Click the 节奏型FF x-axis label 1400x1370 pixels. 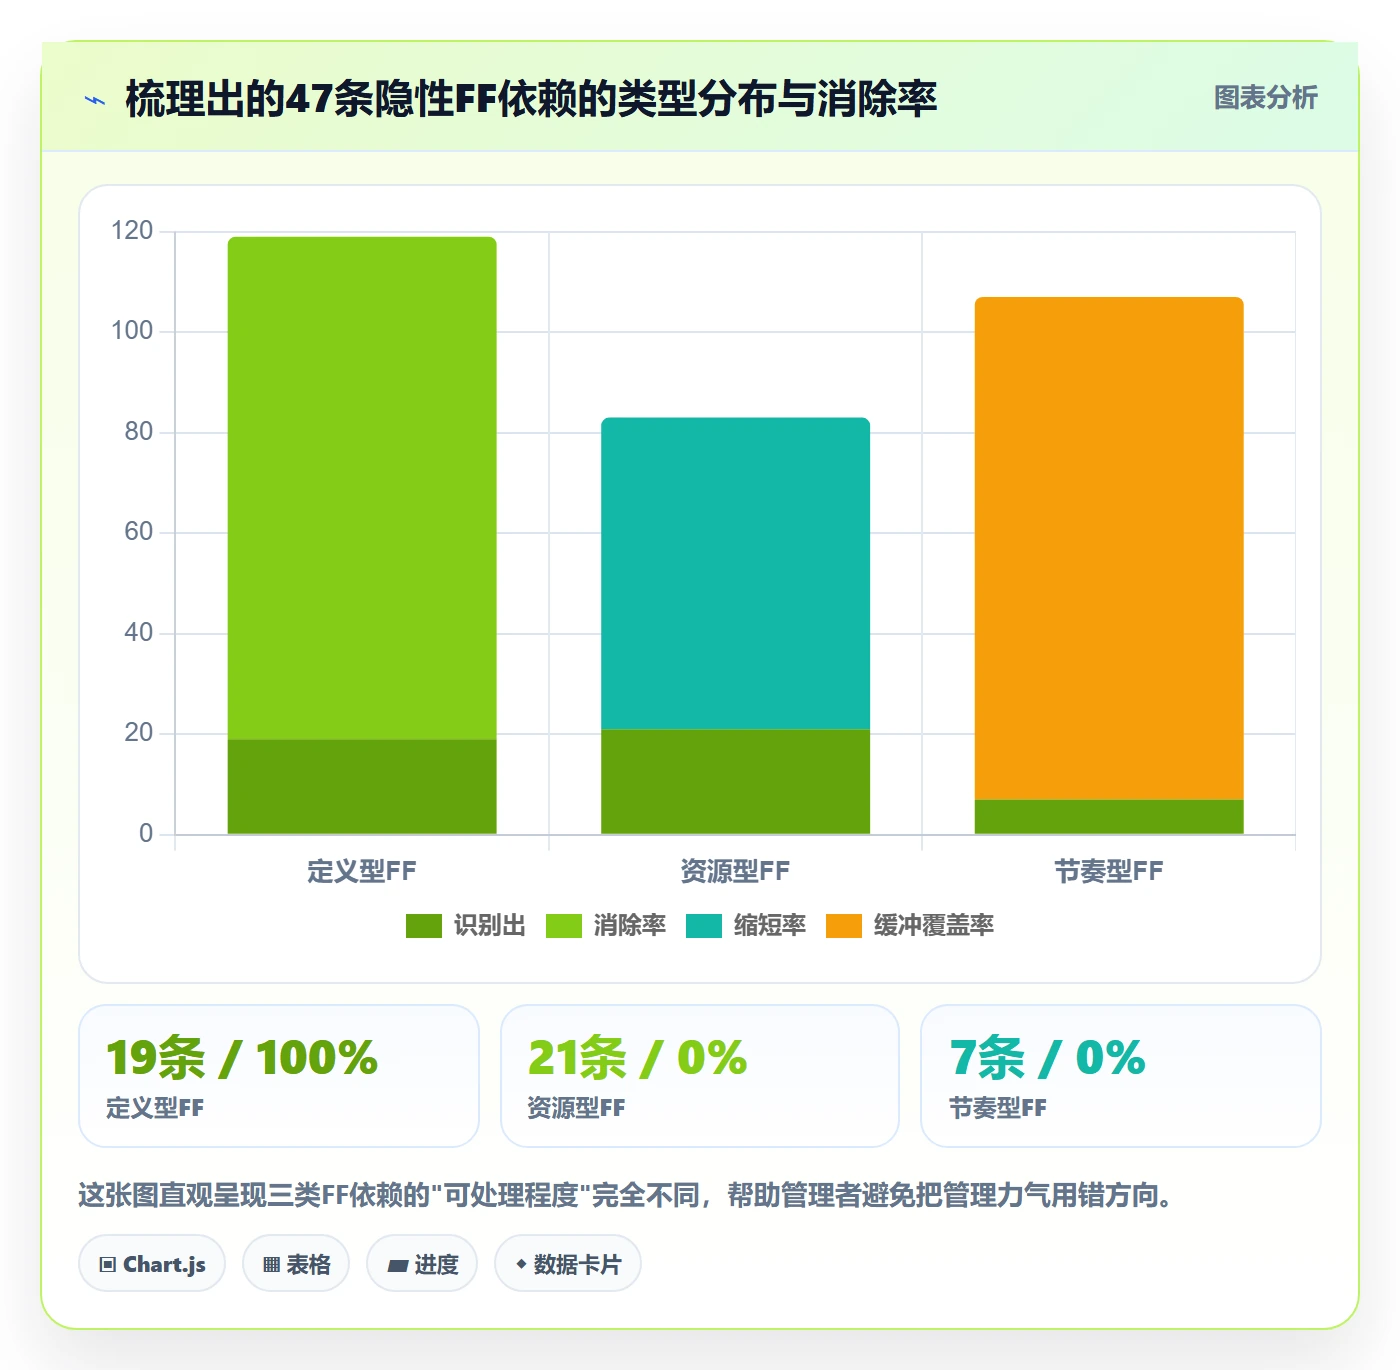(x=1109, y=871)
